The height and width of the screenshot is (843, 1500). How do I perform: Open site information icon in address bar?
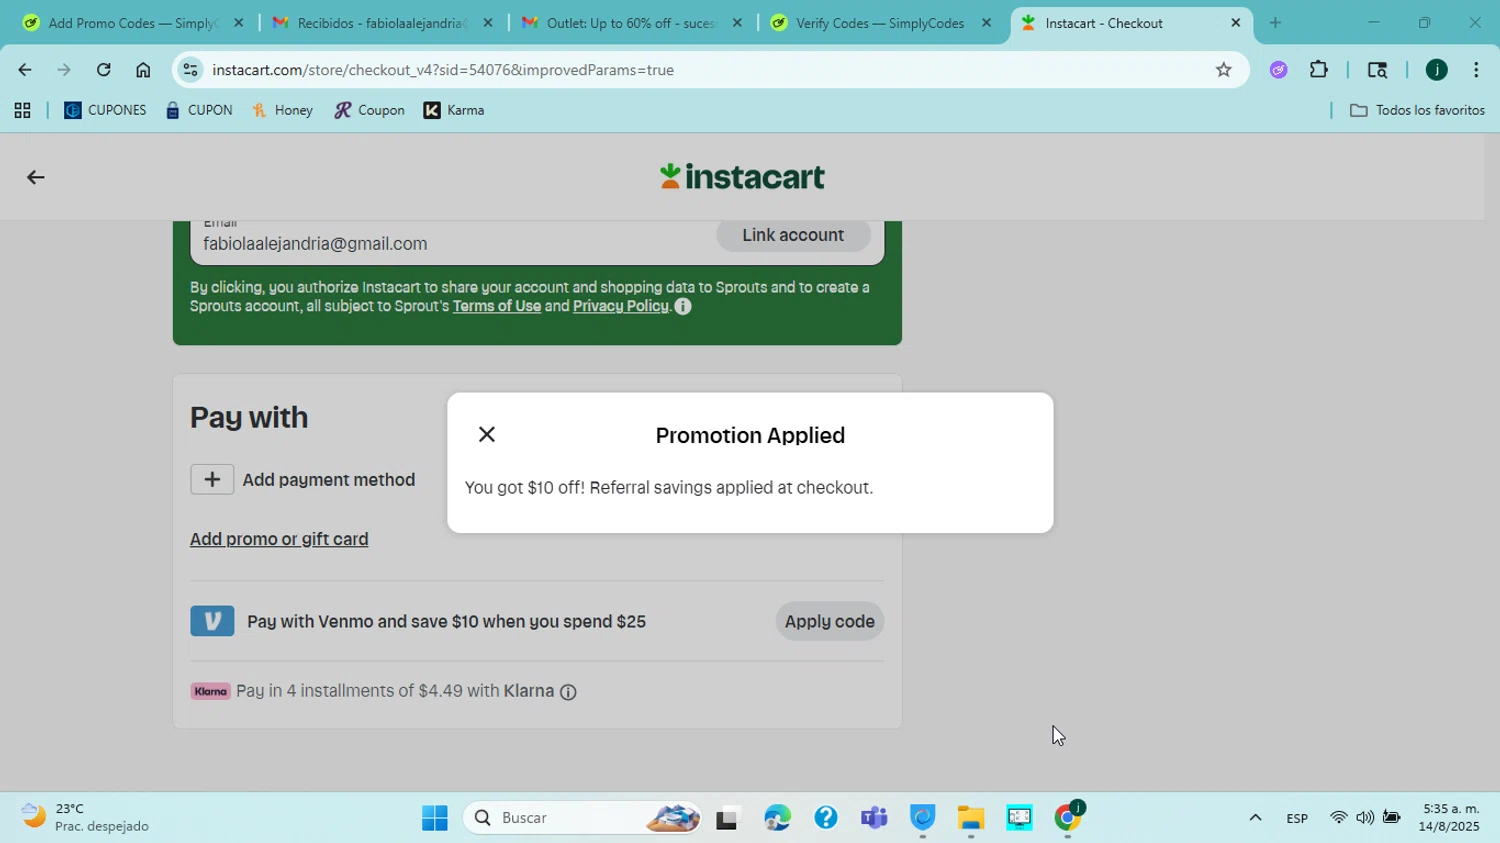[x=191, y=70]
